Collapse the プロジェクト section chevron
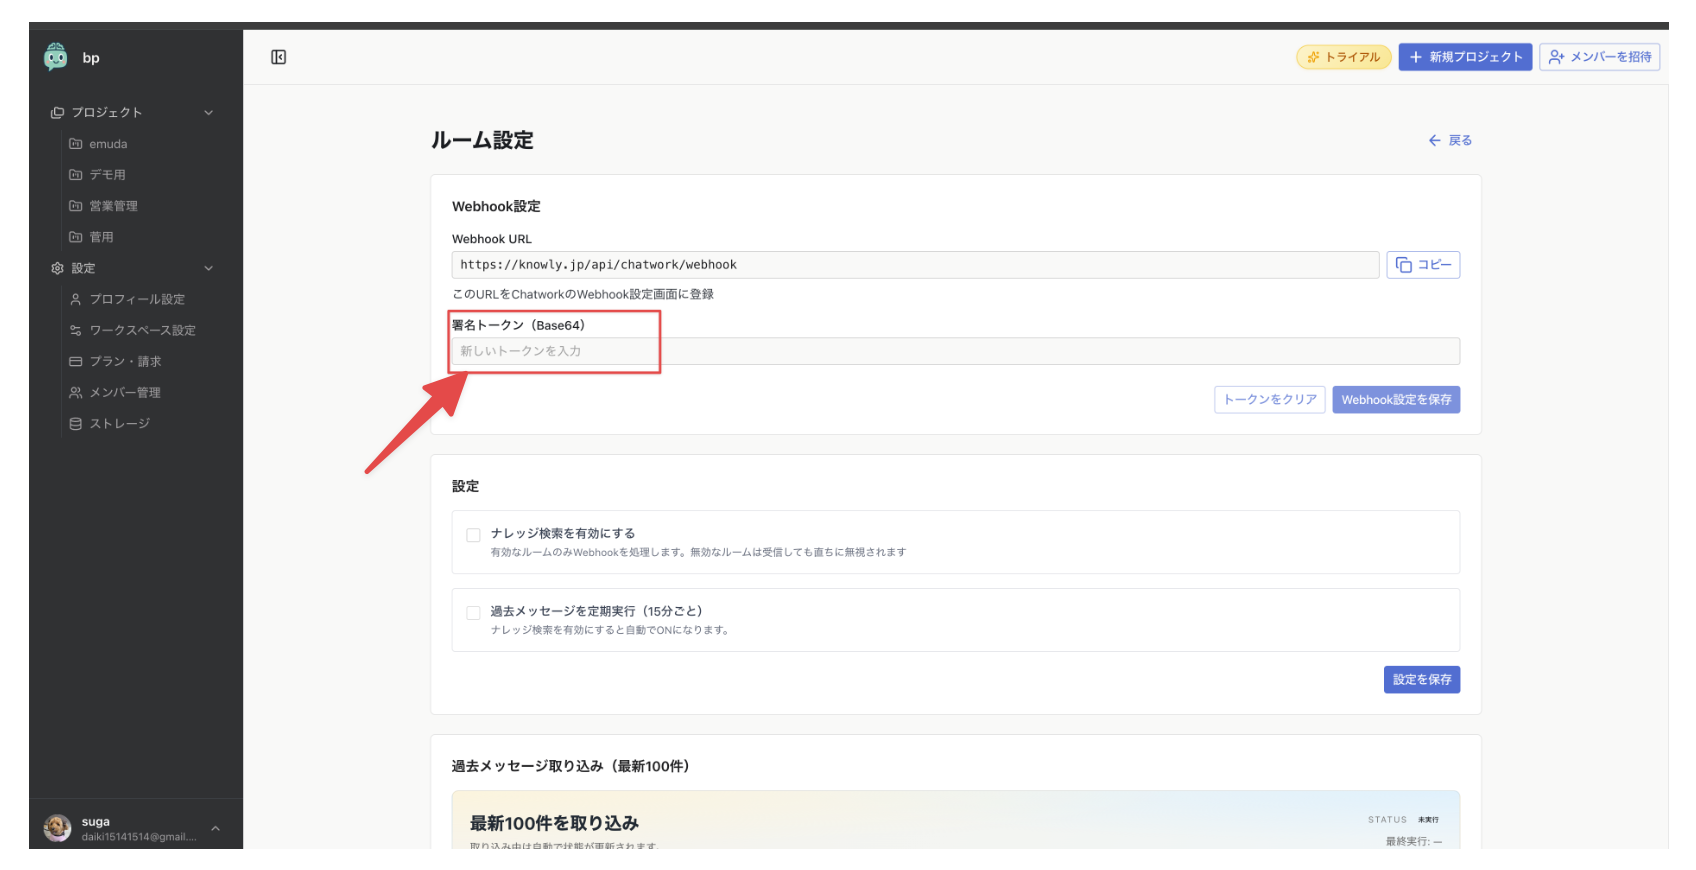The image size is (1696, 870). pos(209,113)
